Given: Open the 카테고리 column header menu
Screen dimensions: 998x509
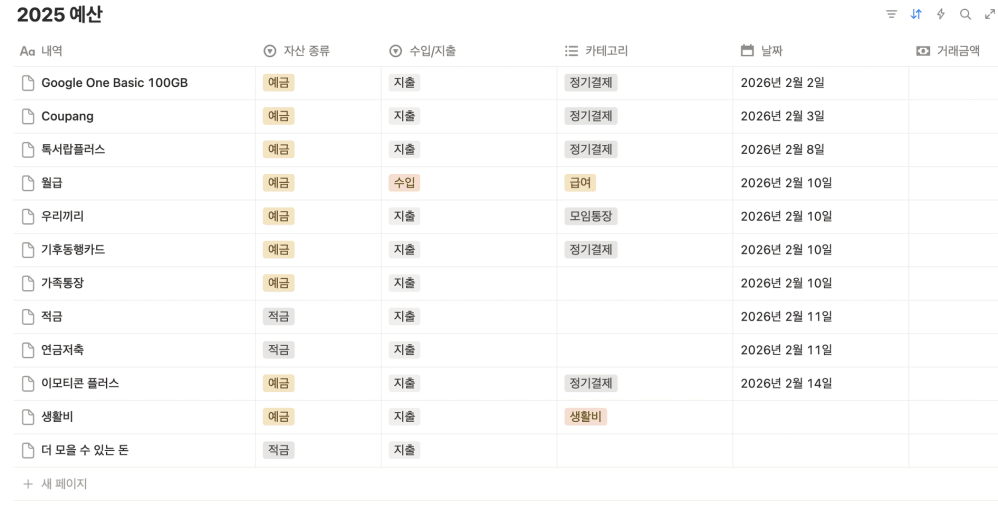Looking at the screenshot, I should [x=605, y=51].
